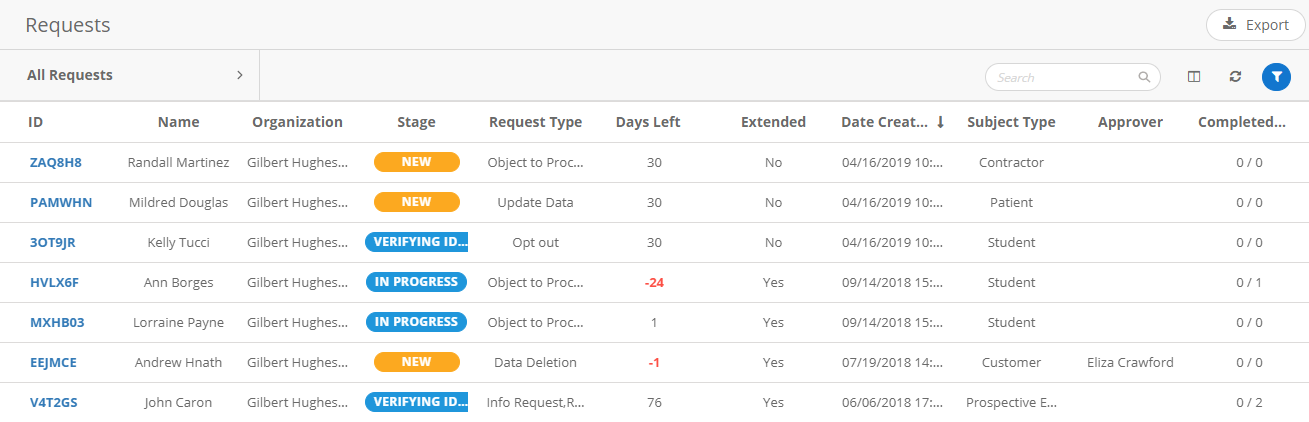Sort by the Stage column header
Screen dimensions: 1309x422
pos(416,122)
